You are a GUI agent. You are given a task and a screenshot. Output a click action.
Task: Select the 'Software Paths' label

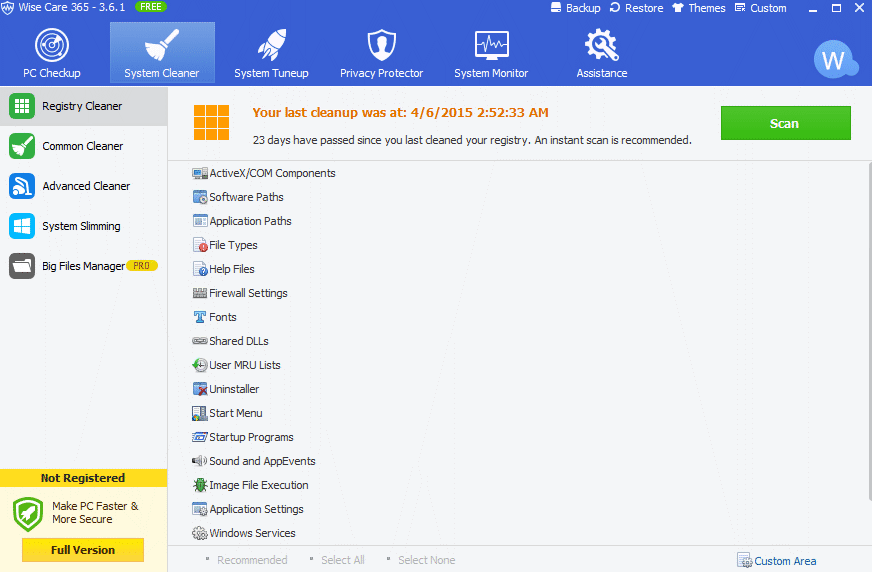pyautogui.click(x=246, y=197)
